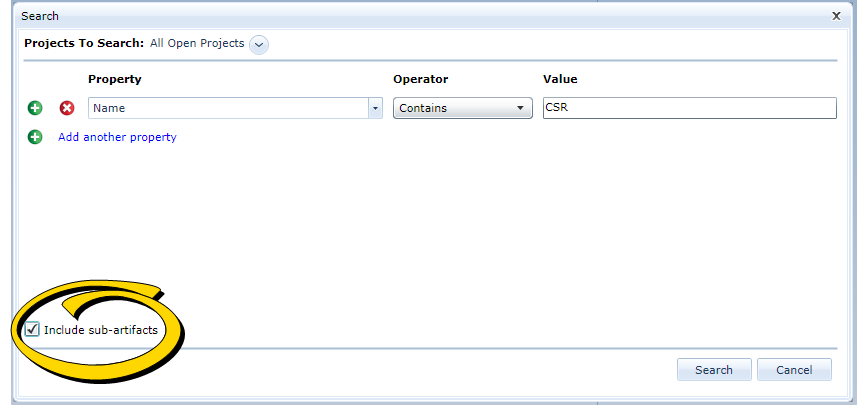Click the Projects To Search label
The width and height of the screenshot is (857, 405).
click(x=84, y=44)
